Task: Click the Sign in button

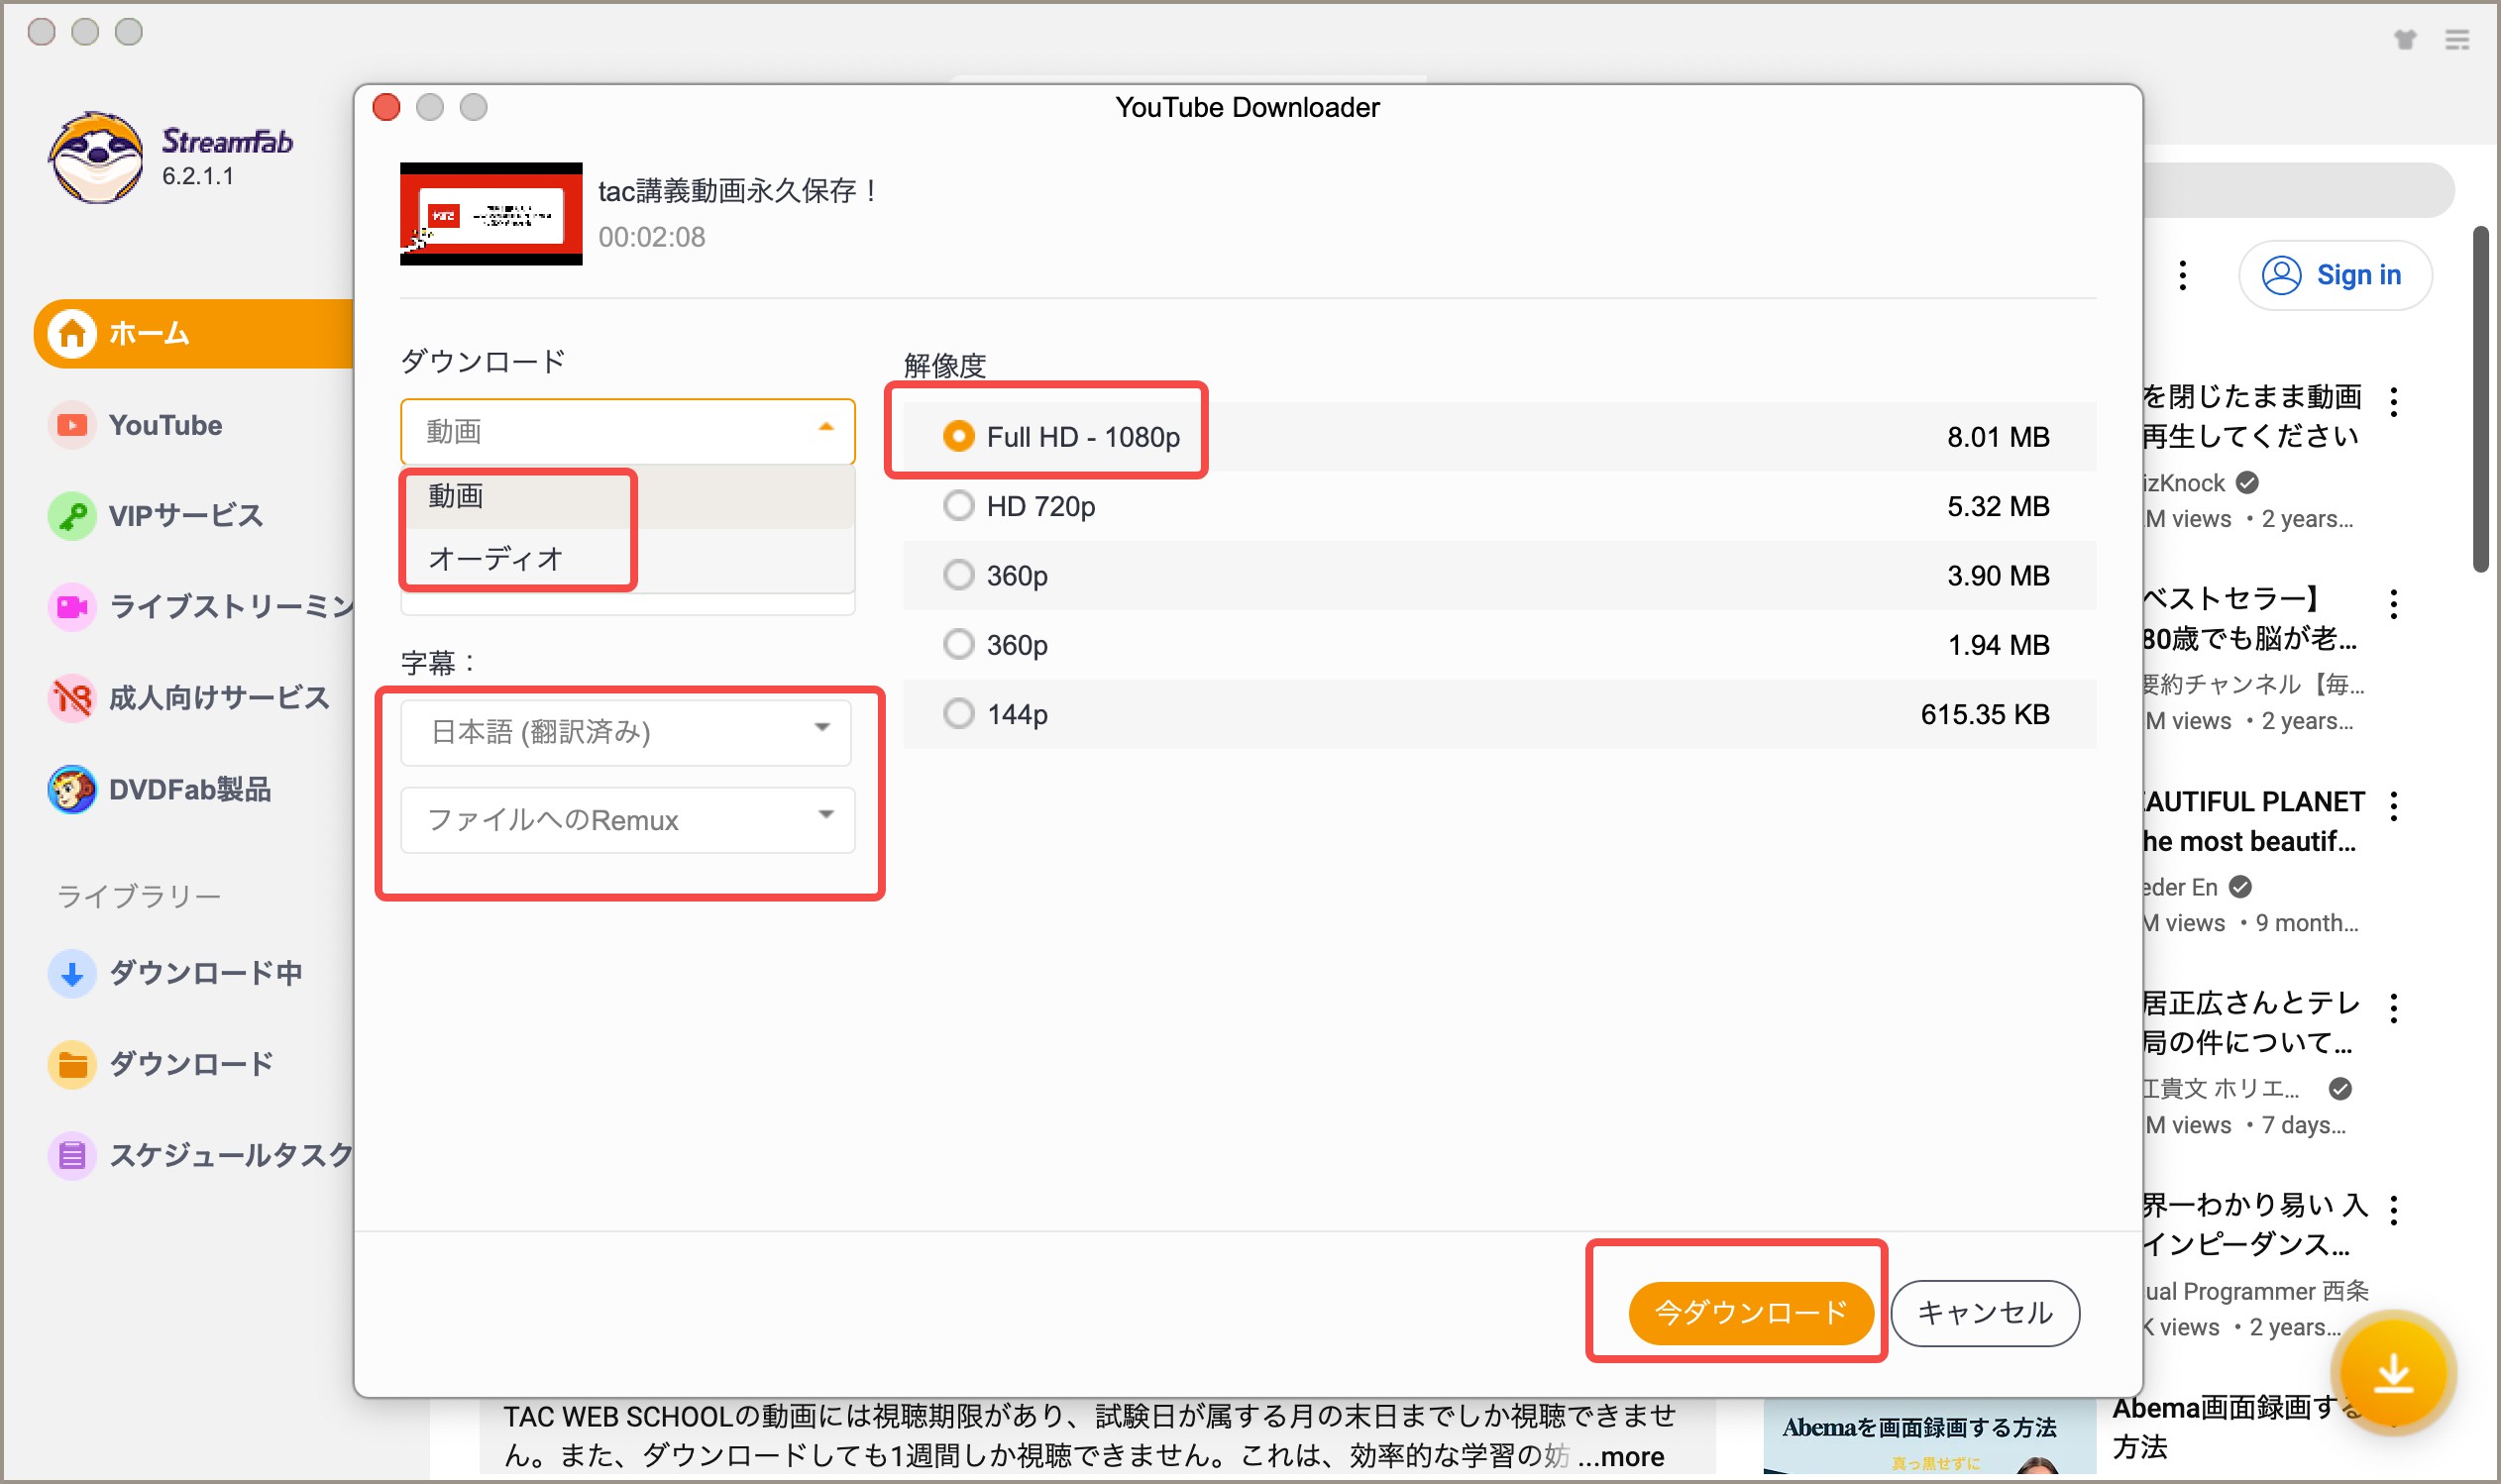Action: pos(2334,275)
